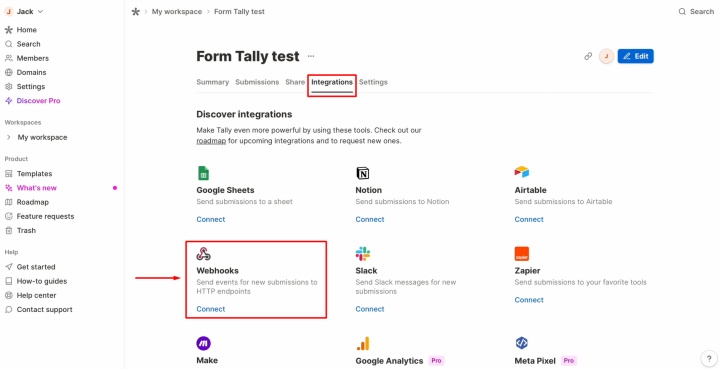Click the Search magnifier icon in sidebar
This screenshot has width=720, height=369.
point(8,44)
